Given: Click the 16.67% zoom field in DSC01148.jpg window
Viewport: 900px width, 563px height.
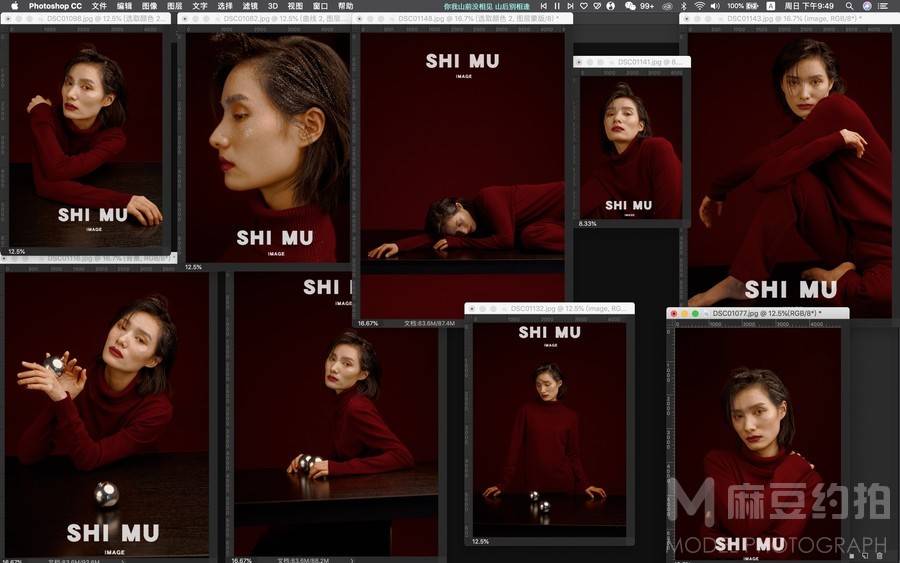Looking at the screenshot, I should [x=368, y=323].
